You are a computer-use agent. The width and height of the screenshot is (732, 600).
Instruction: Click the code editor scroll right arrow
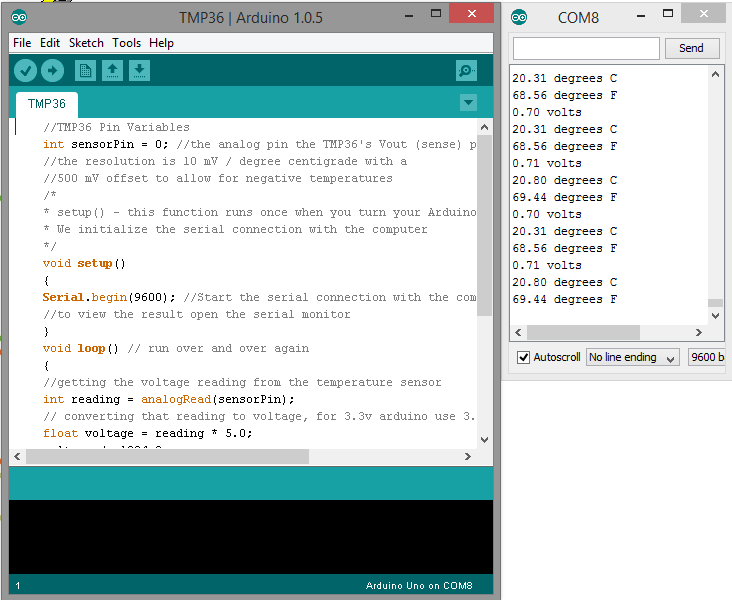[x=468, y=456]
